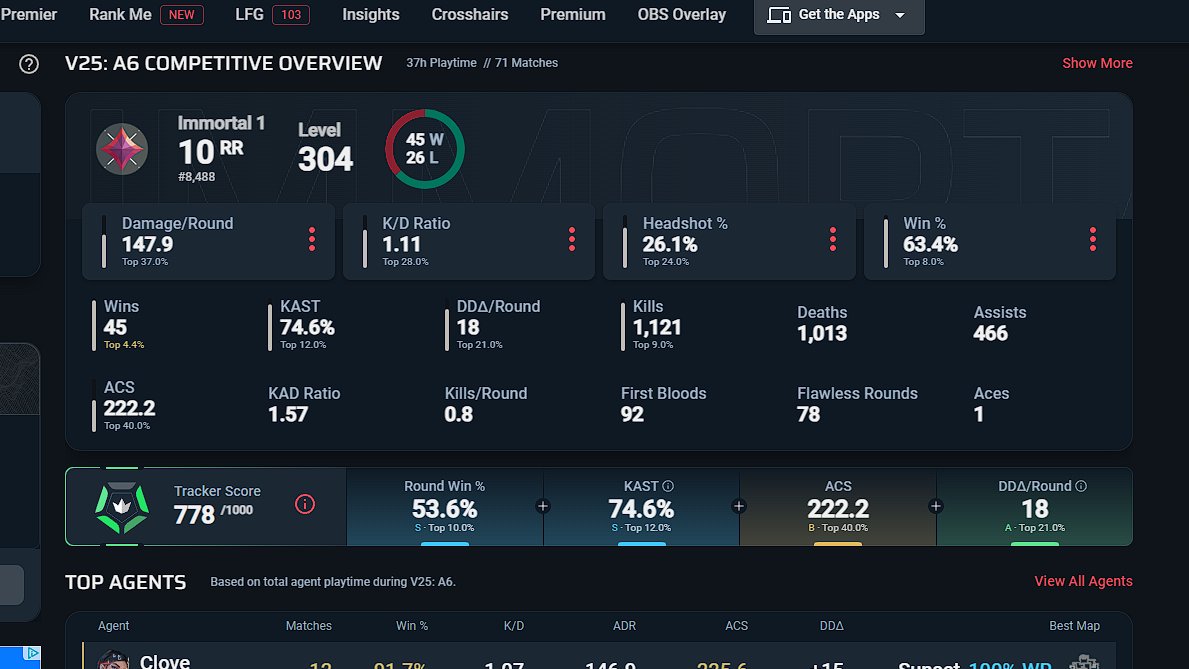
Task: Click the Show More link
Action: point(1097,63)
